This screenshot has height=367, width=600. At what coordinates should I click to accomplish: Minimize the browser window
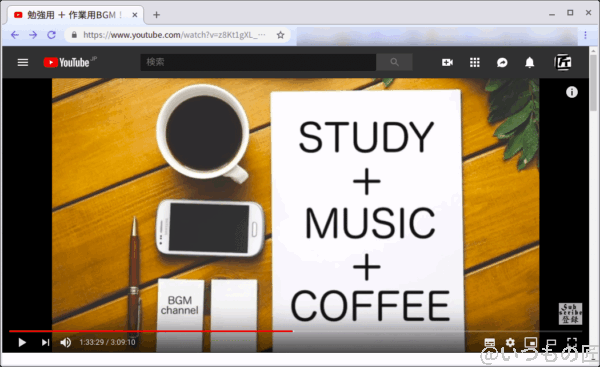(x=551, y=14)
